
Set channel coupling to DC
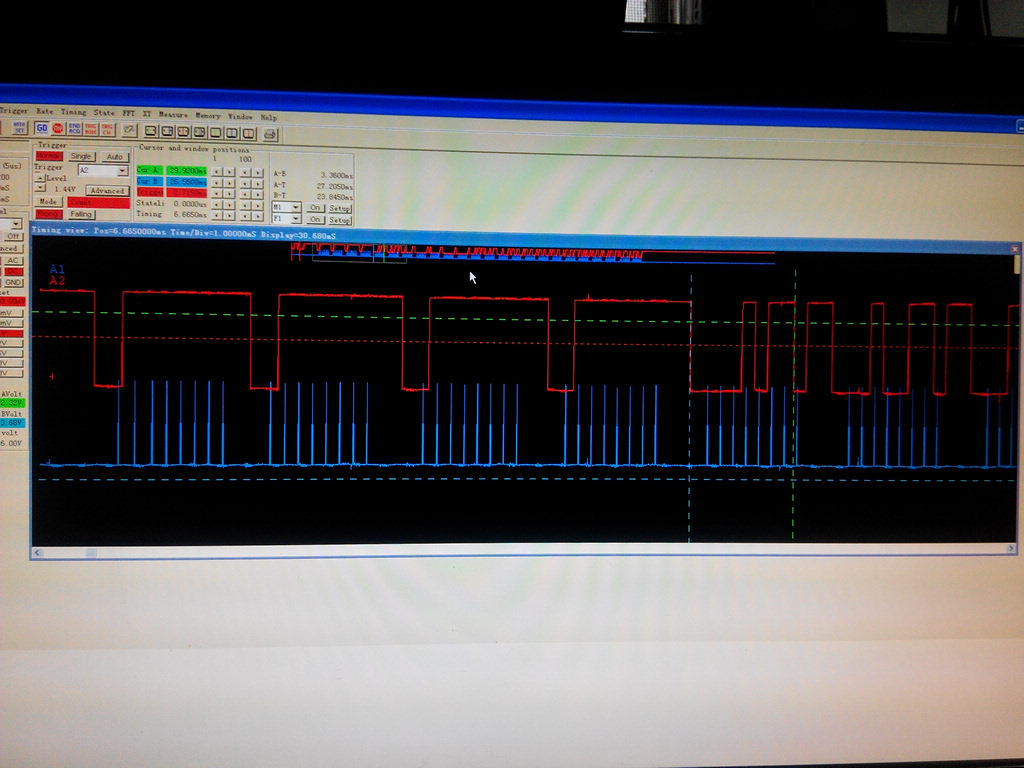tap(13, 271)
